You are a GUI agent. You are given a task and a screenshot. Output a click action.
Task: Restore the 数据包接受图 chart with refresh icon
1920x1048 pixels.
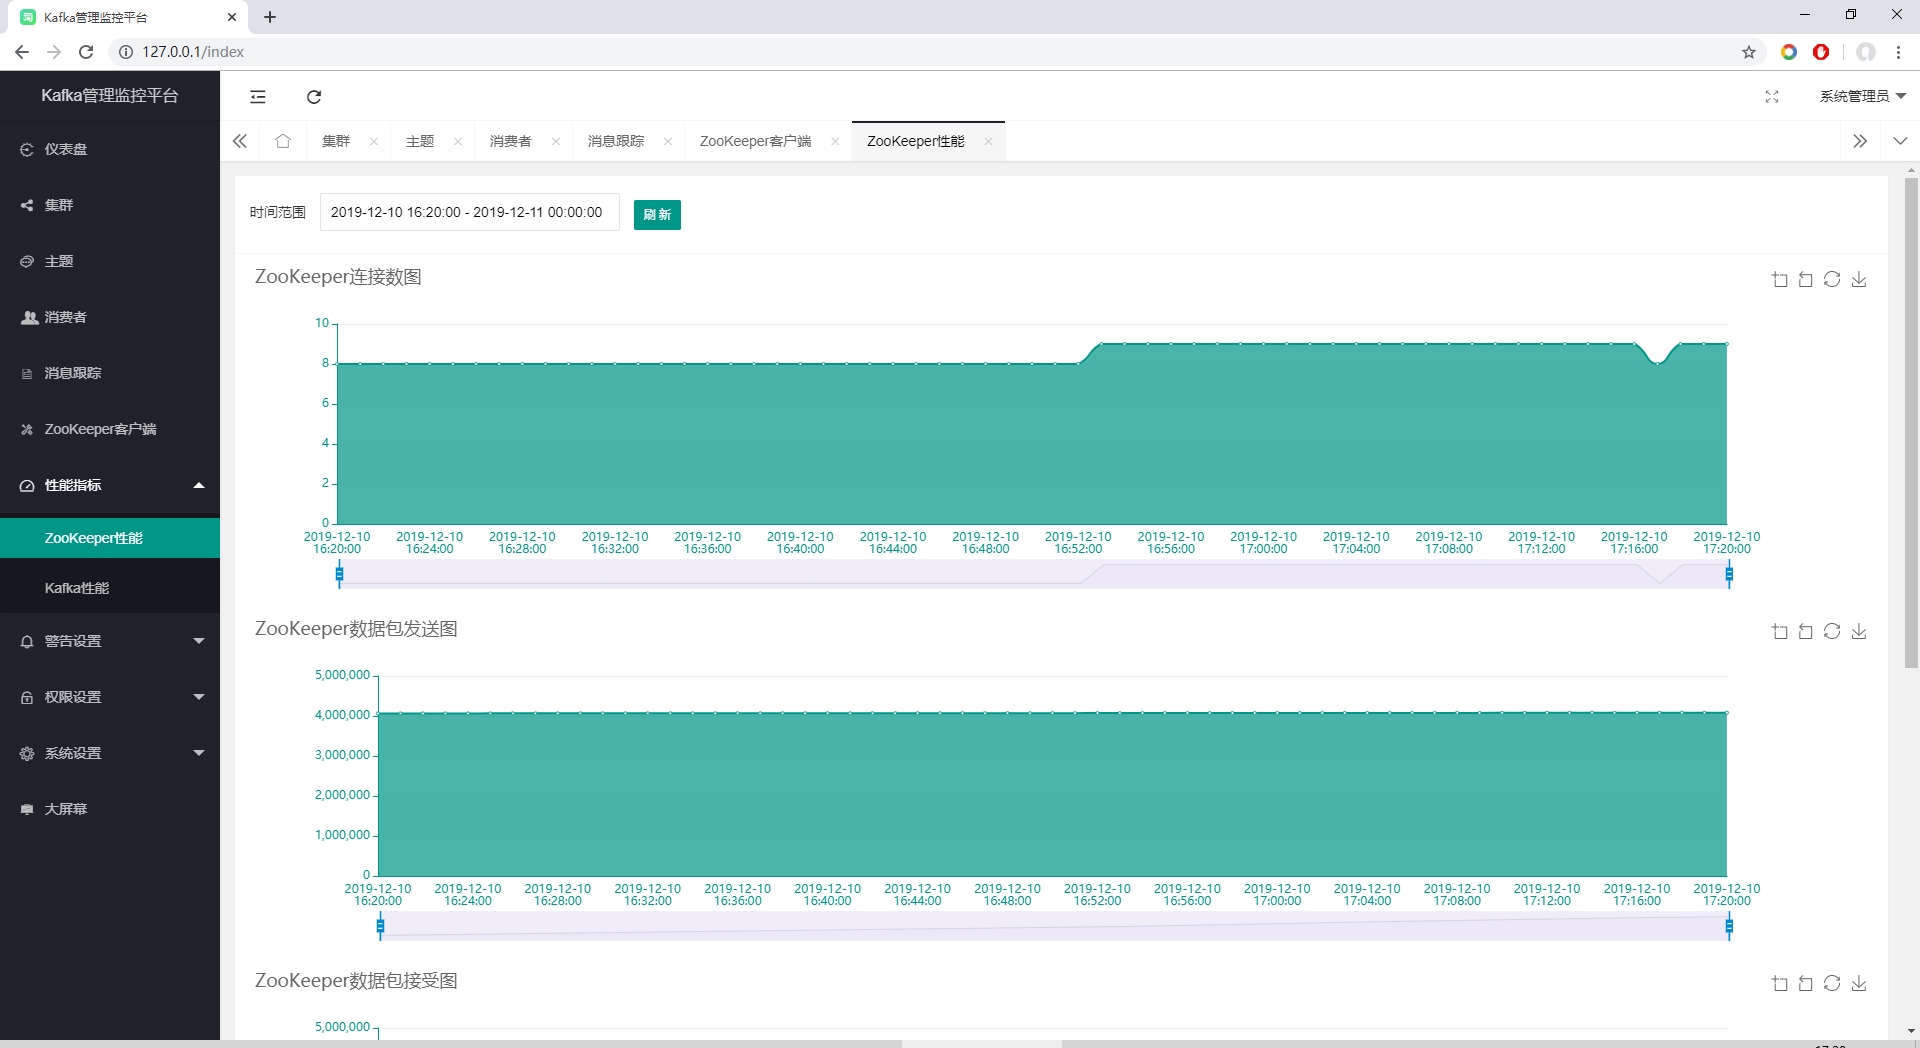pos(1832,984)
